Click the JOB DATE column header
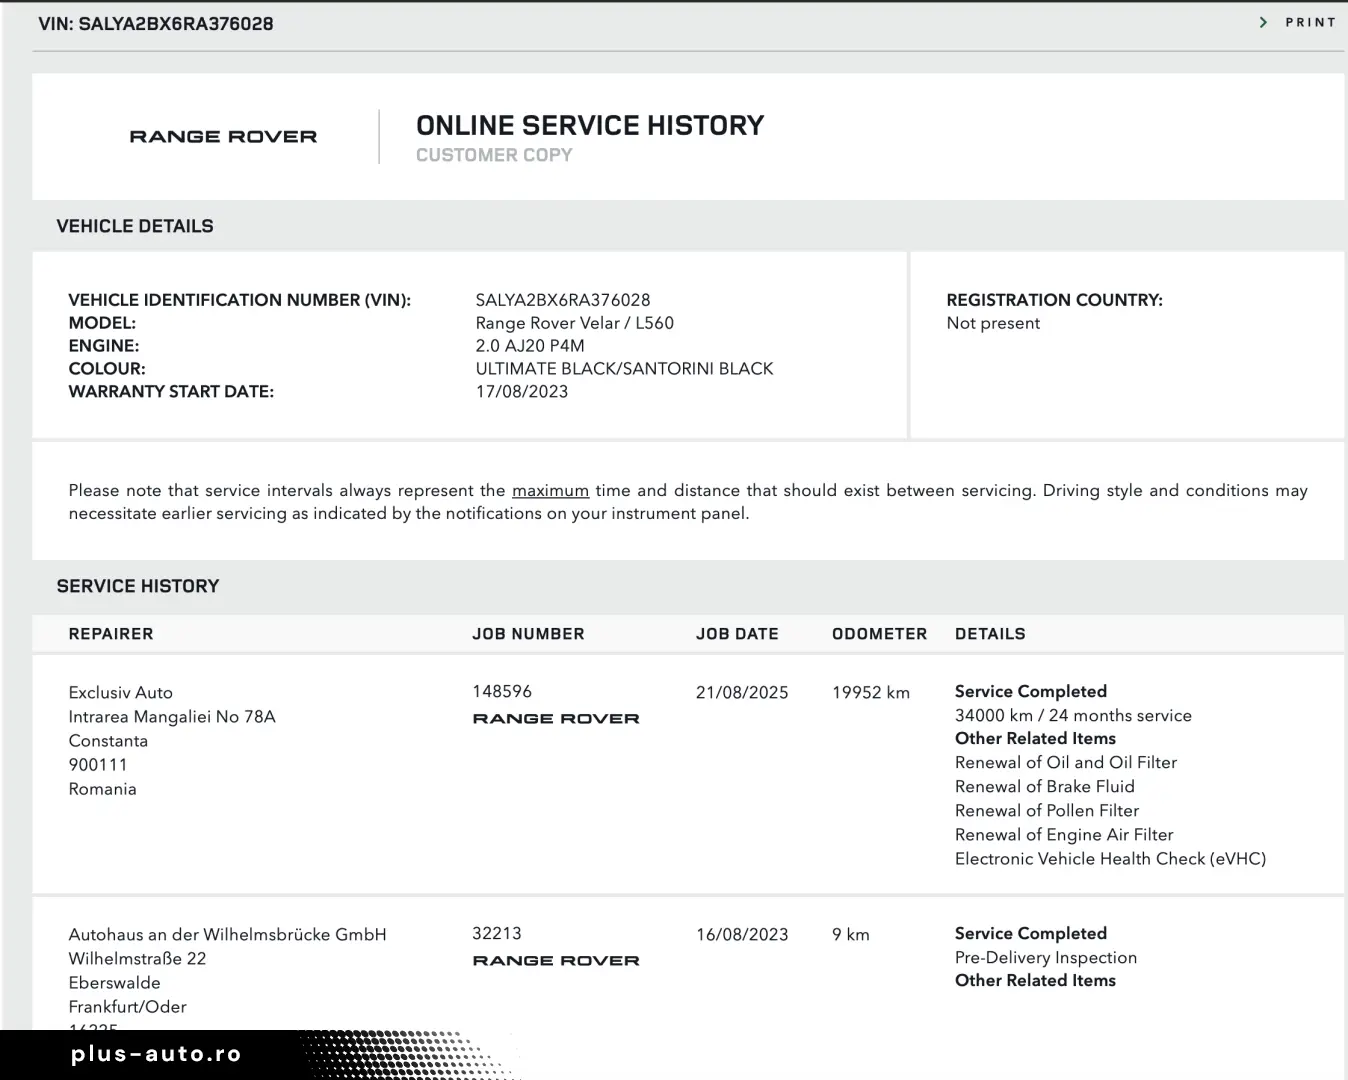Image resolution: width=1348 pixels, height=1080 pixels. coord(737,634)
